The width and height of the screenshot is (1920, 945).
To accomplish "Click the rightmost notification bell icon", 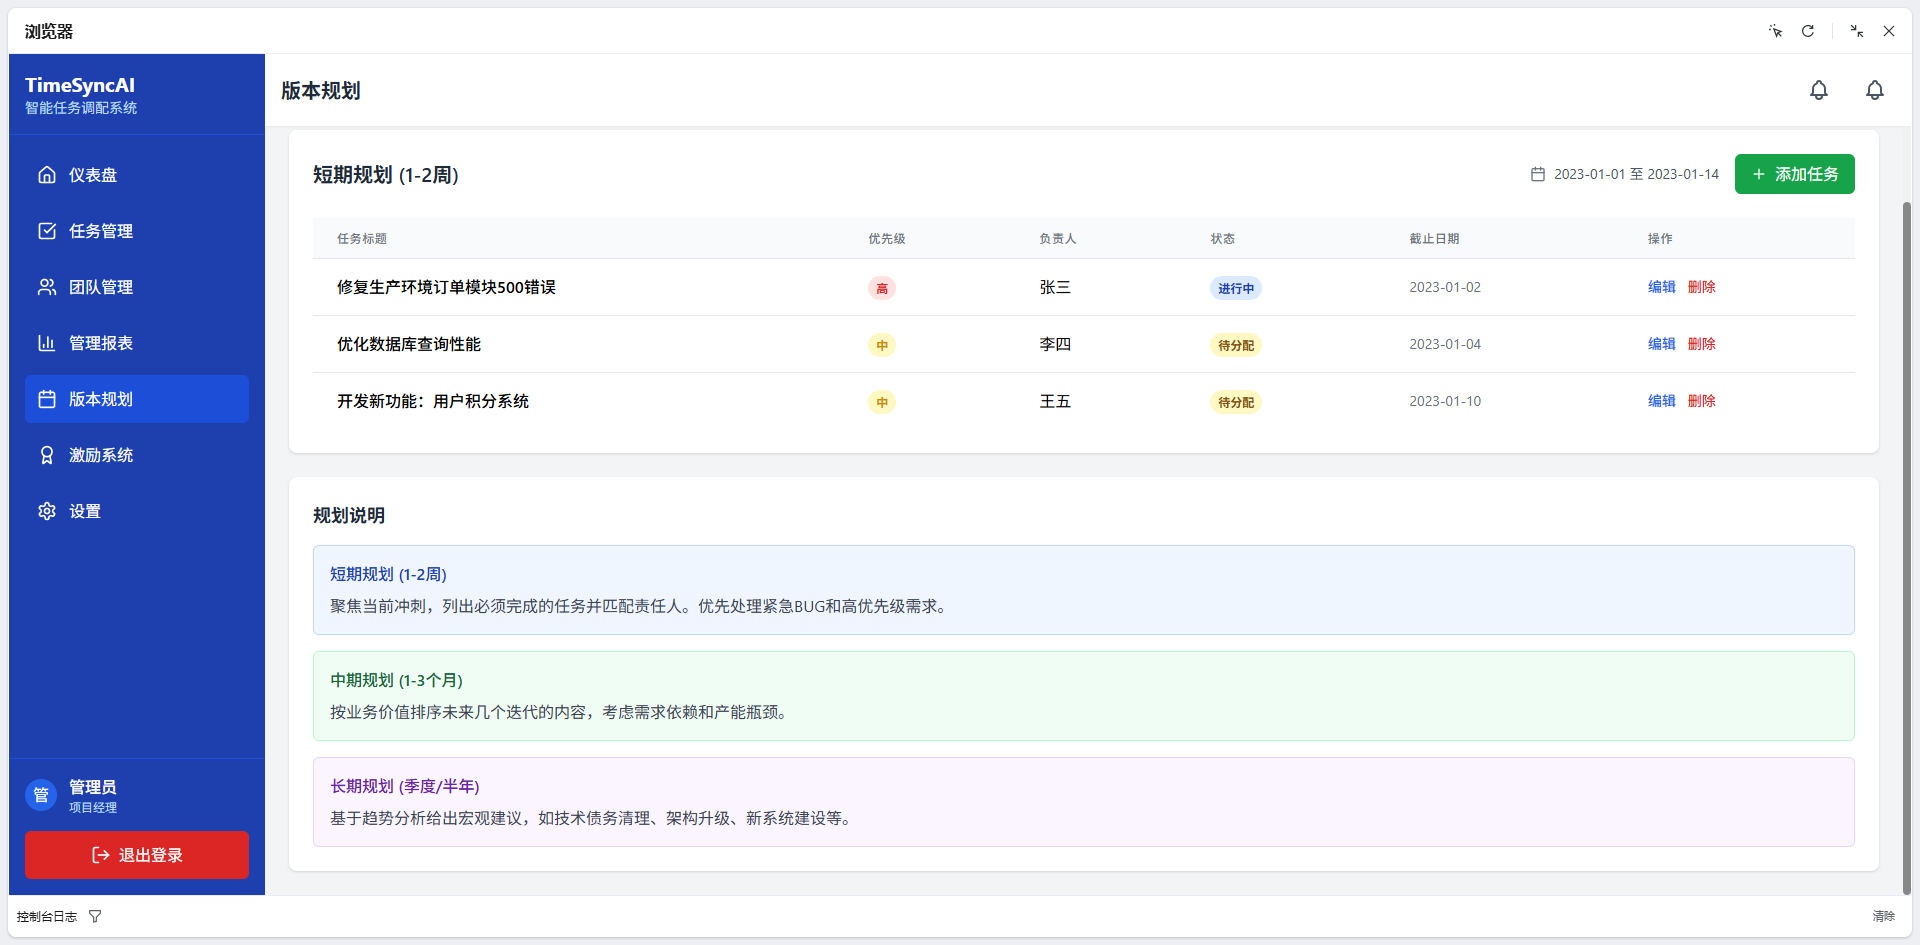I will (1875, 90).
